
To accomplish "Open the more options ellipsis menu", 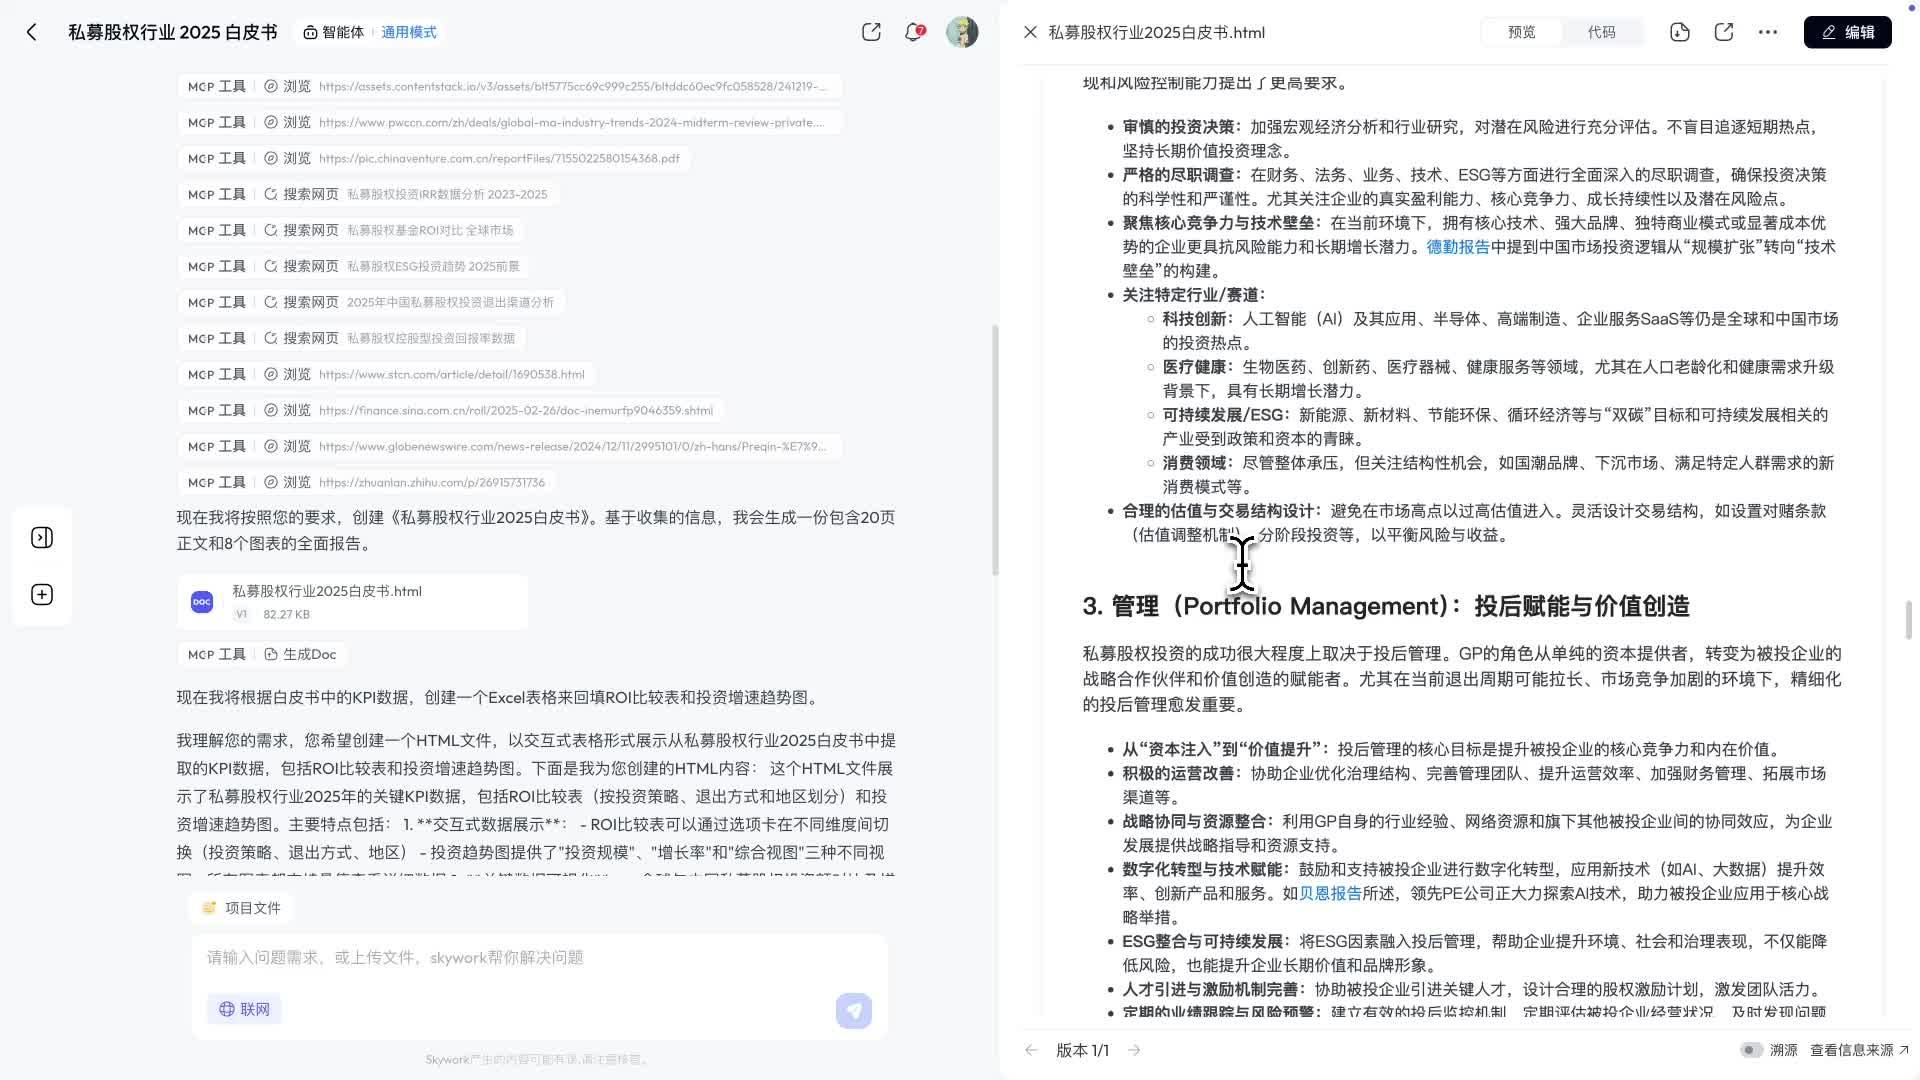I will click(1768, 32).
